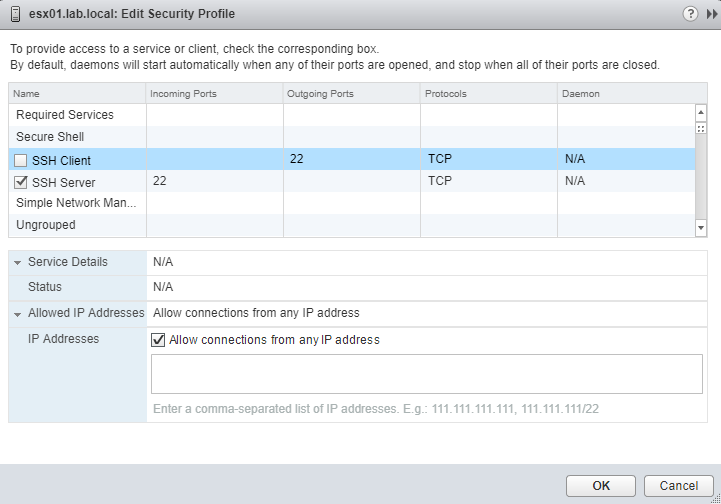This screenshot has width=721, height=504.
Task: Uncheck the SSH Server checkbox
Action: [x=21, y=183]
